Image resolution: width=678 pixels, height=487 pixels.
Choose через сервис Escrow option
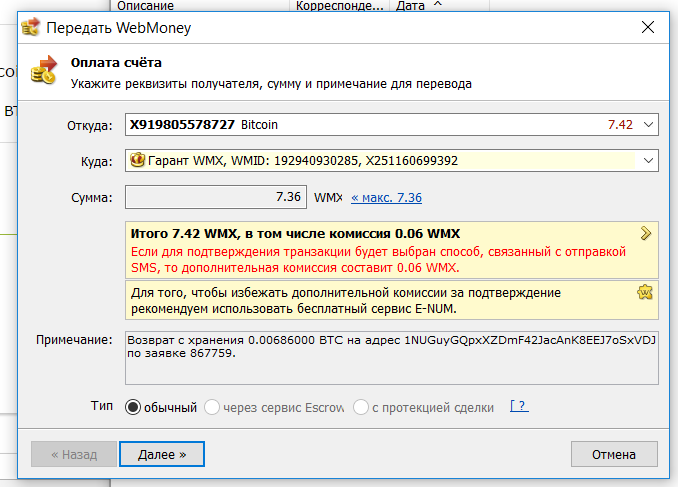[x=211, y=407]
